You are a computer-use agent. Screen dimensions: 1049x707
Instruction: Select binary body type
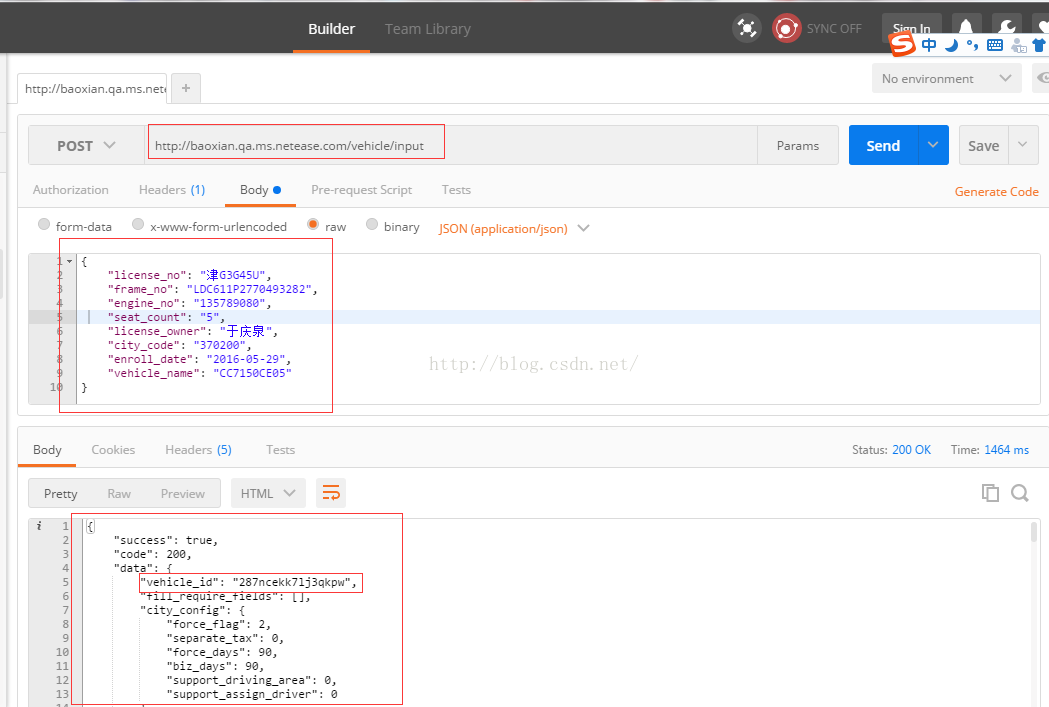372,224
